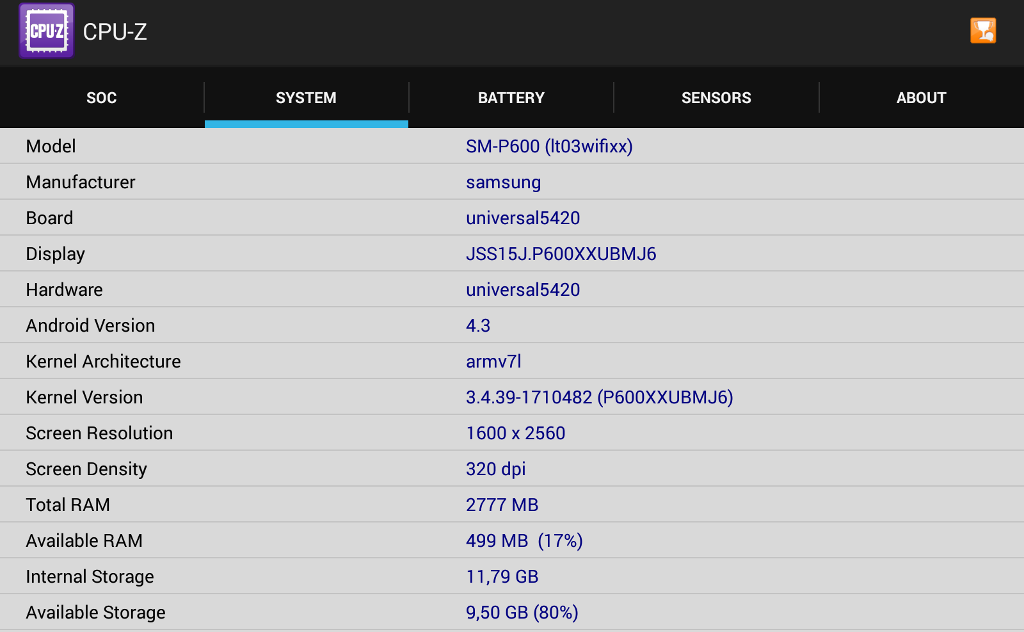Open the BATTERY tab
Viewport: 1024px width, 632px height.
(511, 98)
